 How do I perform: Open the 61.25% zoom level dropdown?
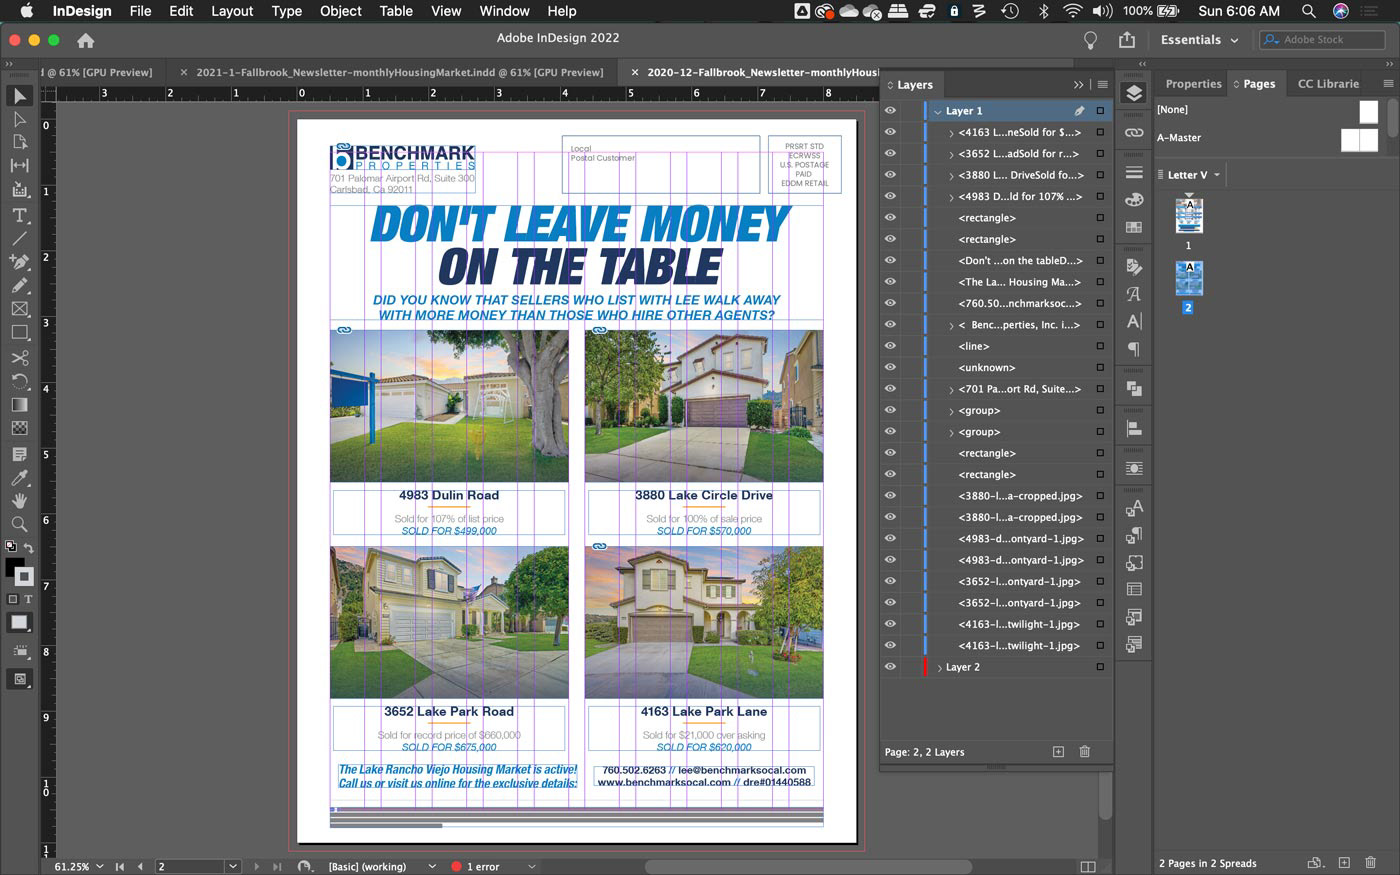(x=100, y=866)
